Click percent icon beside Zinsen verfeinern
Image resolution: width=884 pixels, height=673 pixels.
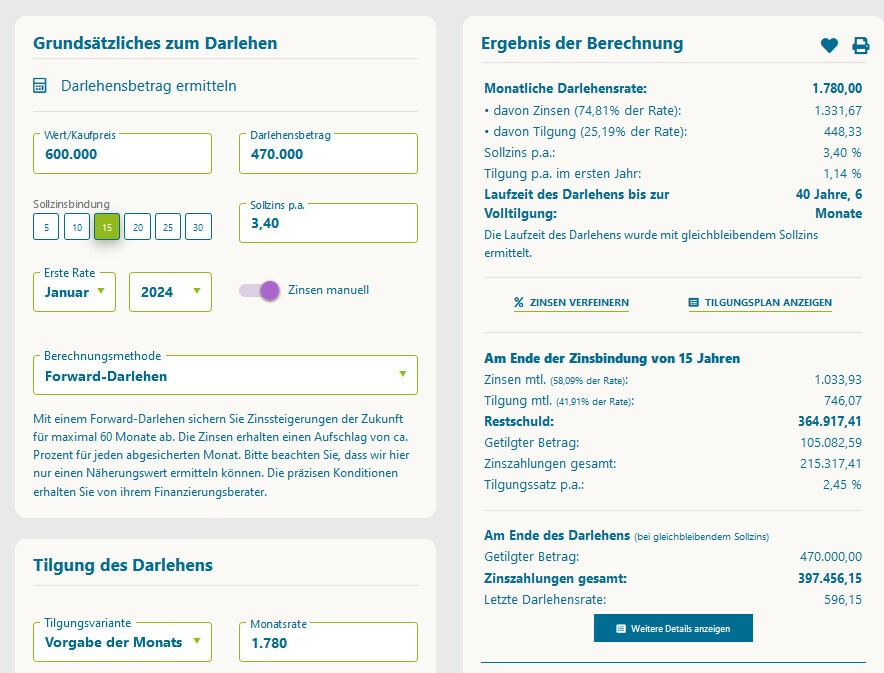[519, 303]
